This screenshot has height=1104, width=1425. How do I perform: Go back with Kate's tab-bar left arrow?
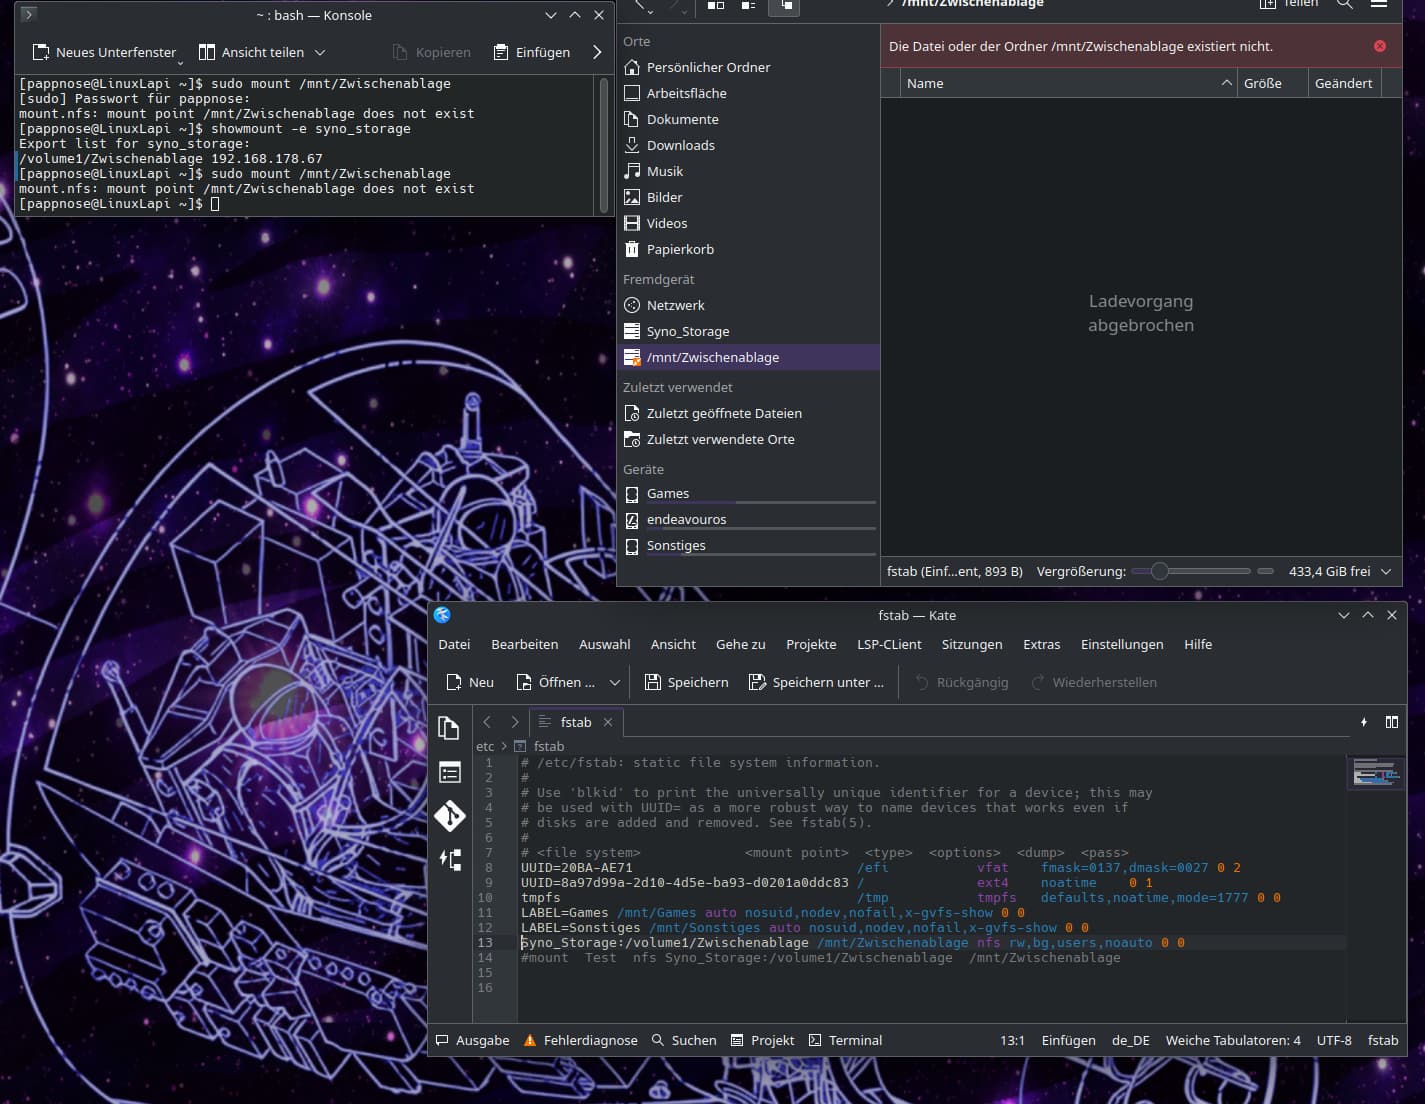[x=487, y=722]
